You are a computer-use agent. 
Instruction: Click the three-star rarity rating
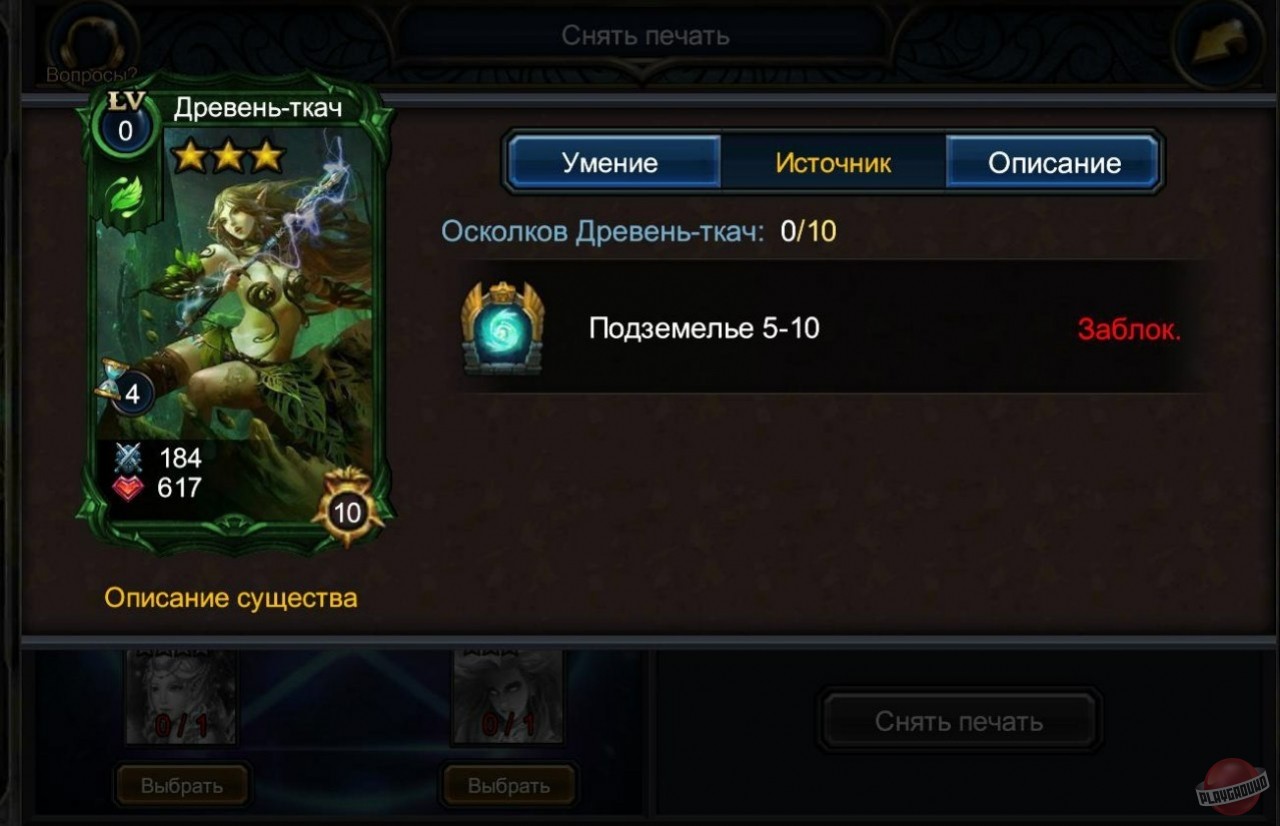pos(228,156)
